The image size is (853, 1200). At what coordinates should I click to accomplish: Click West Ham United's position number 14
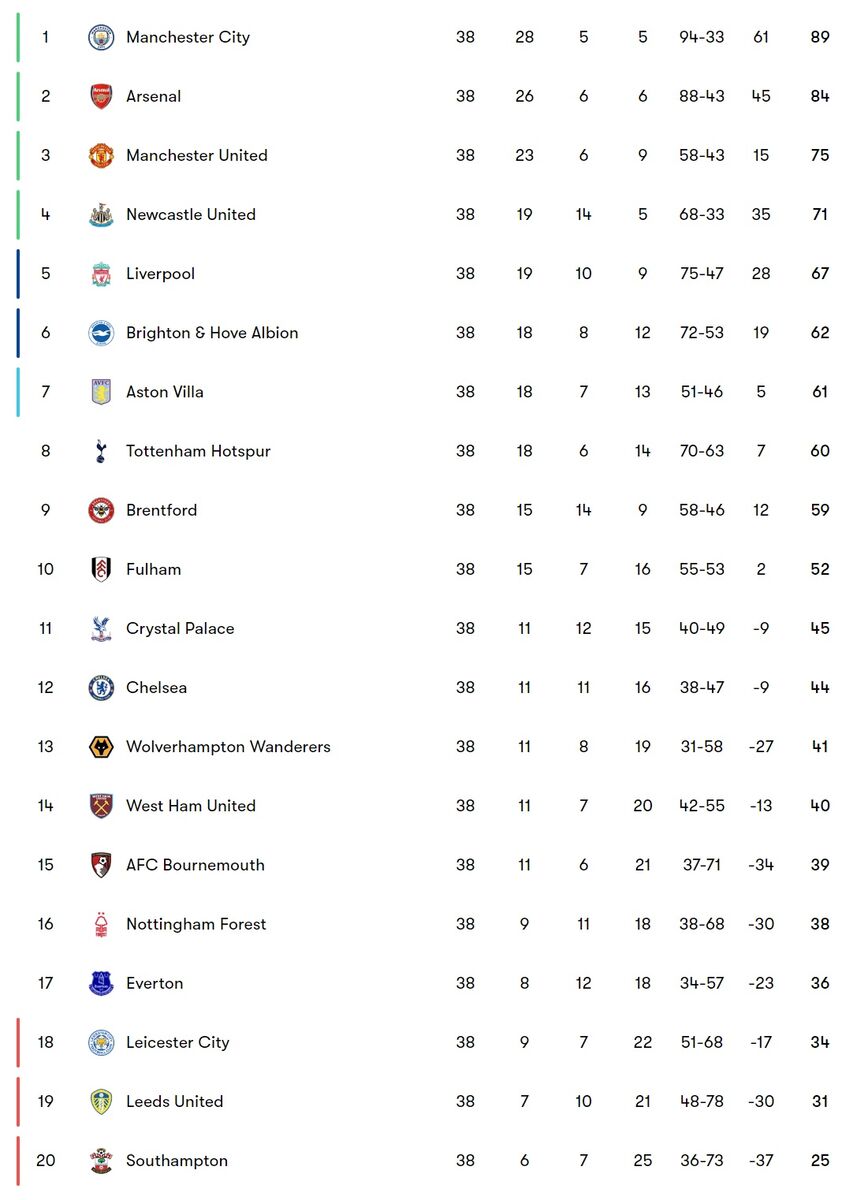pos(45,806)
